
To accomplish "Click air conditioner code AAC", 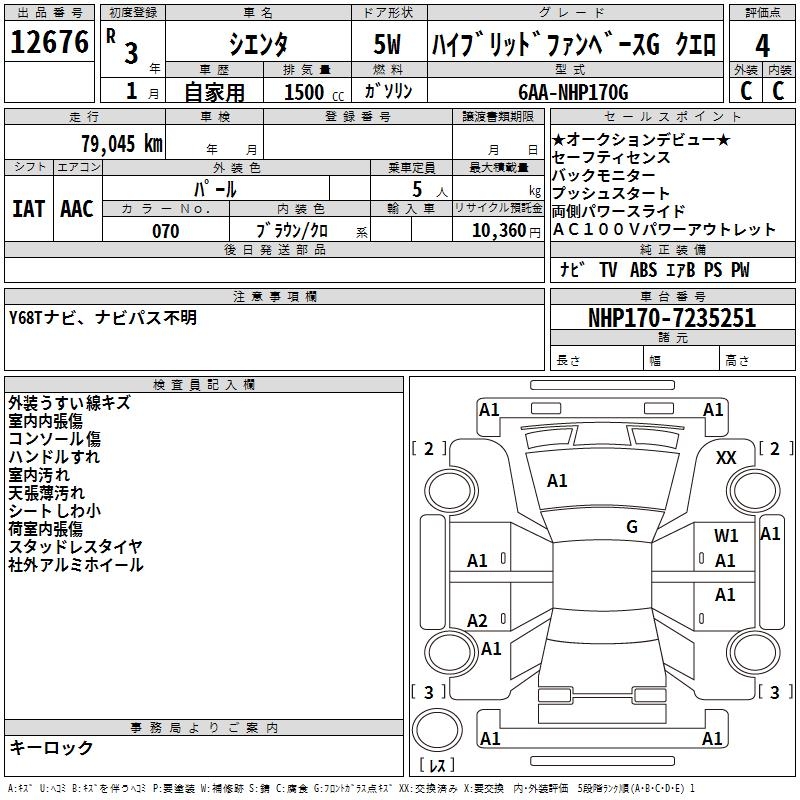I will (77, 209).
